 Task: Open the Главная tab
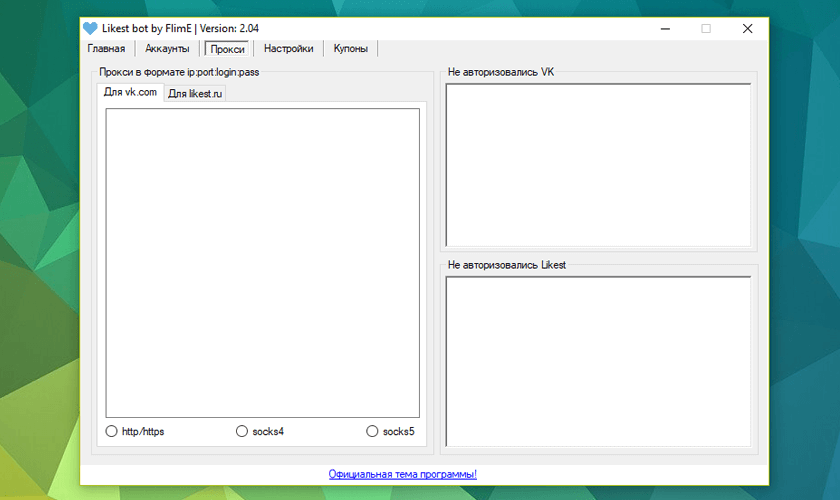106,49
